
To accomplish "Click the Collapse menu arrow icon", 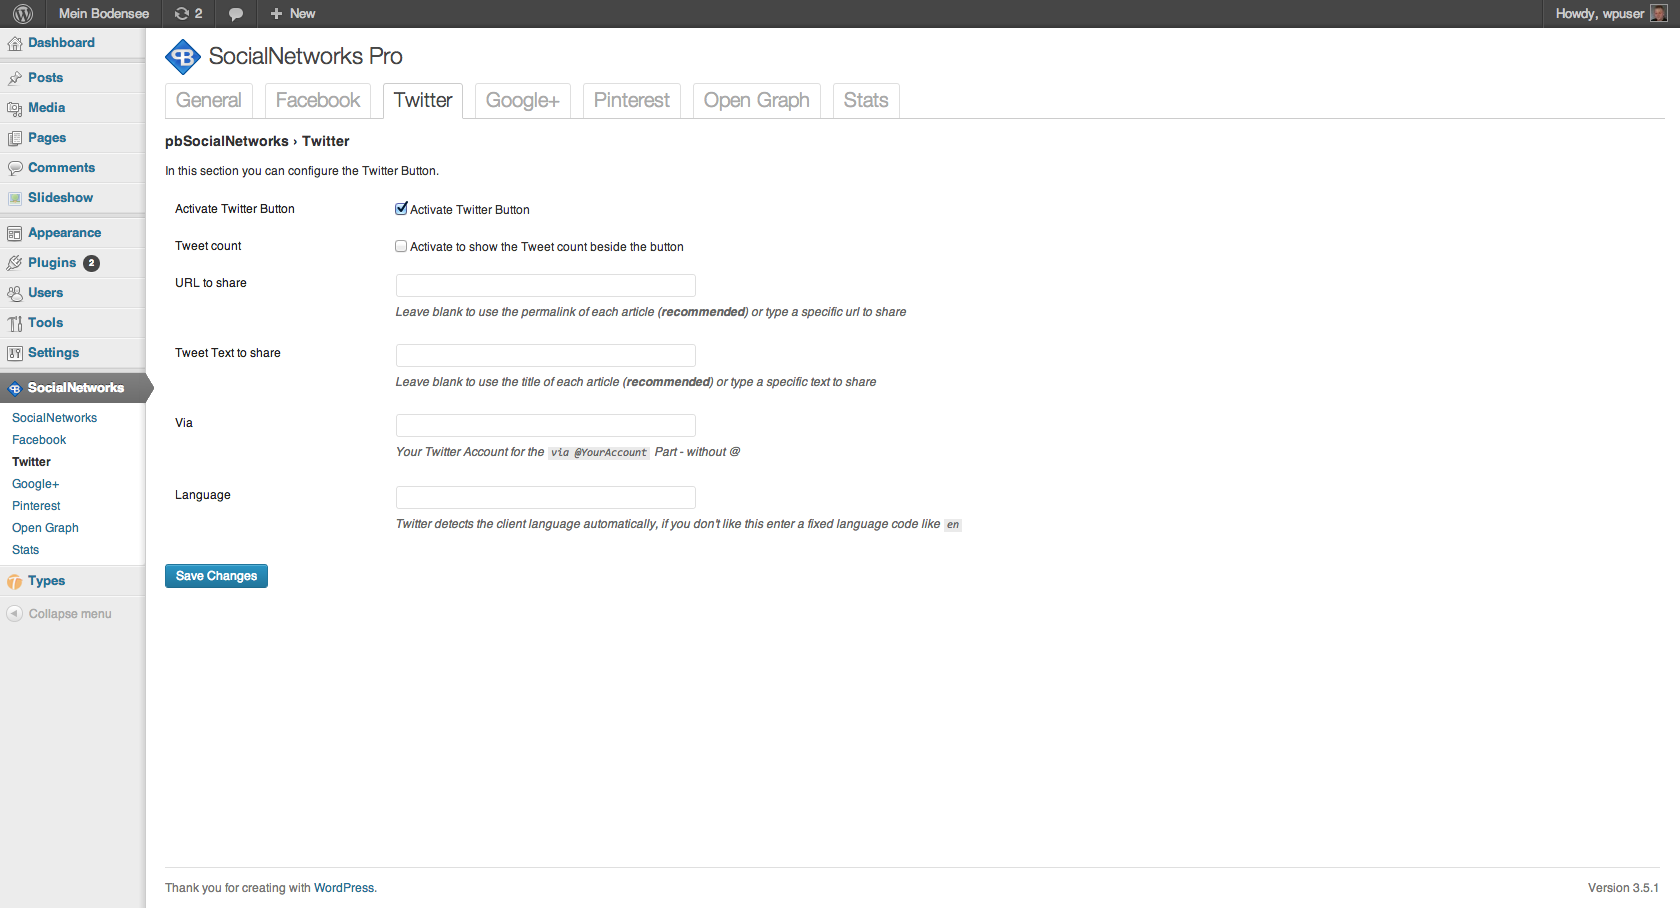I will [x=14, y=614].
